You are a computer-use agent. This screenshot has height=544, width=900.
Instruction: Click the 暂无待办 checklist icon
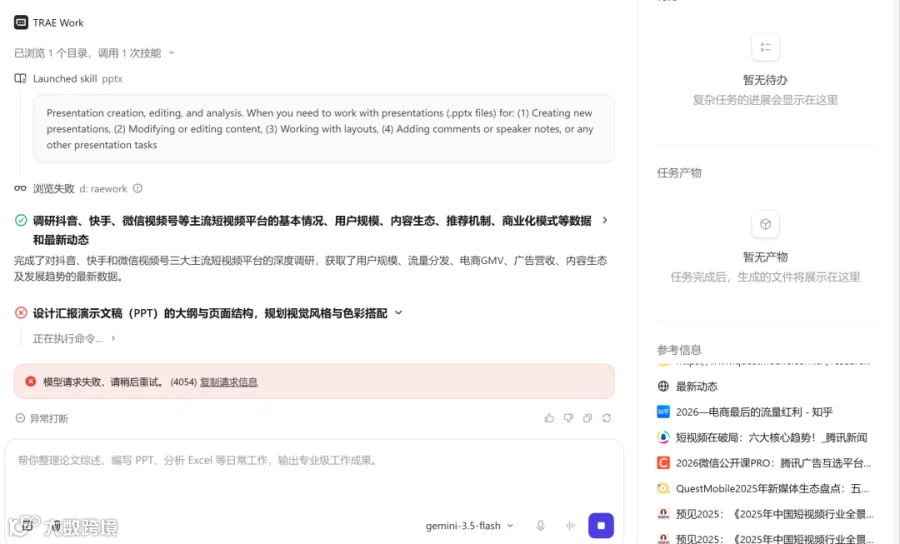[765, 47]
